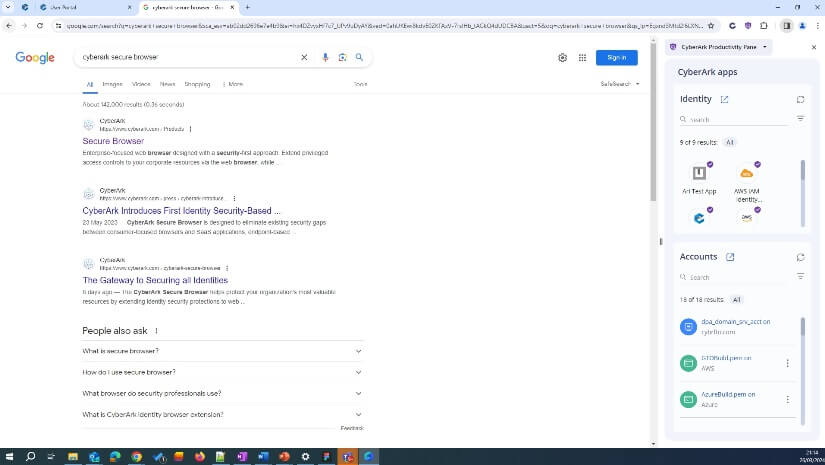Start Google voice search with microphone
The width and height of the screenshot is (825, 465).
tap(325, 58)
